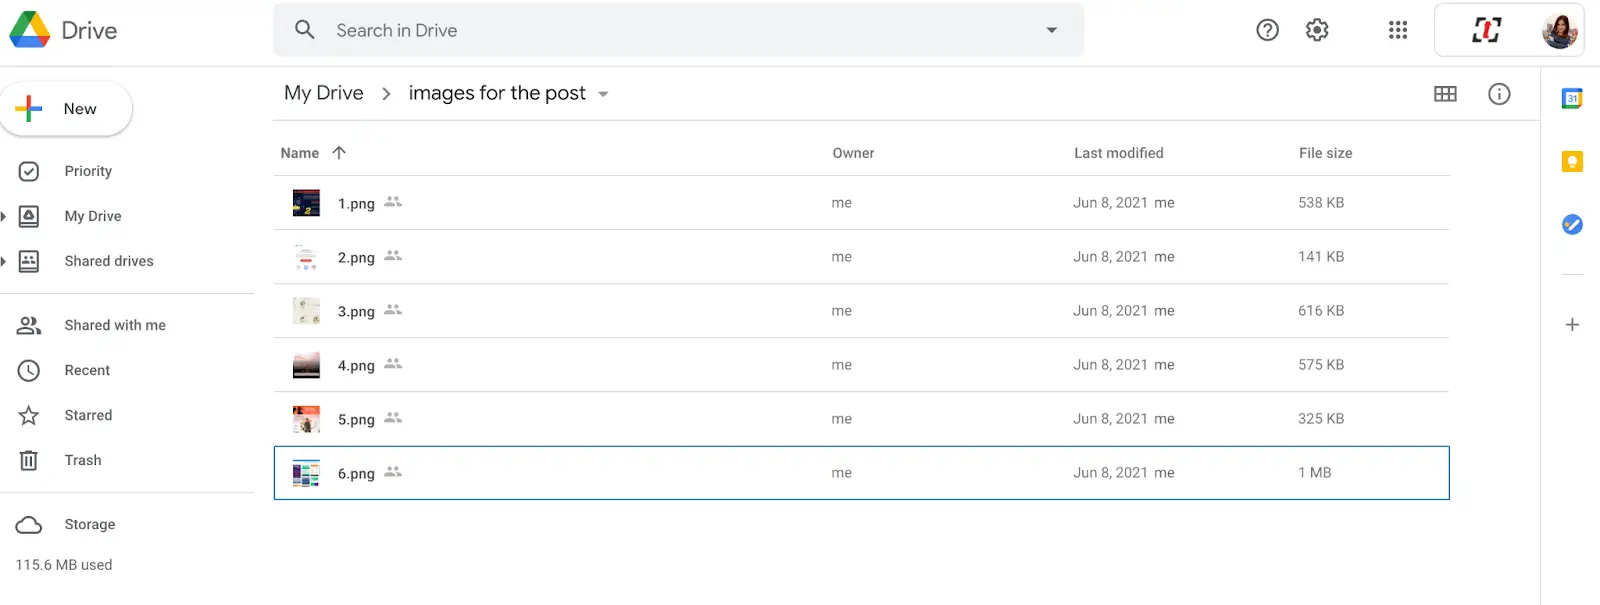The image size is (1600, 605).
Task: Click the 141 KB file size
Action: click(1321, 256)
